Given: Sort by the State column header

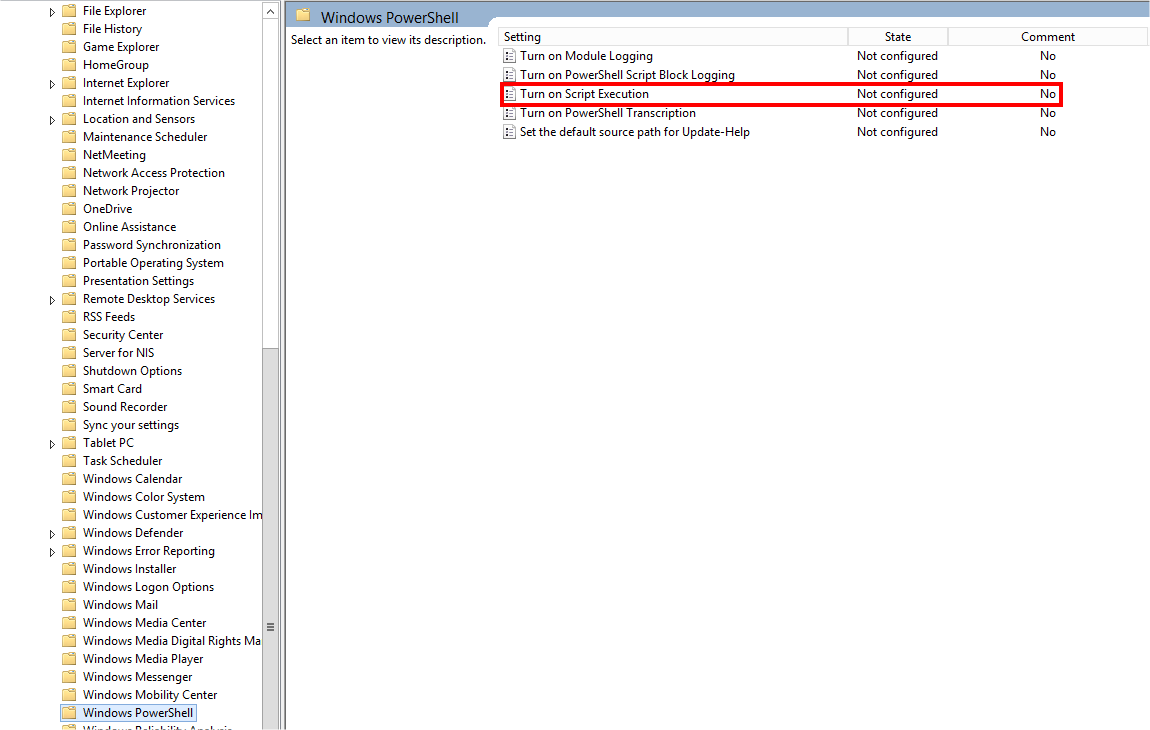Looking at the screenshot, I should pyautogui.click(x=898, y=37).
